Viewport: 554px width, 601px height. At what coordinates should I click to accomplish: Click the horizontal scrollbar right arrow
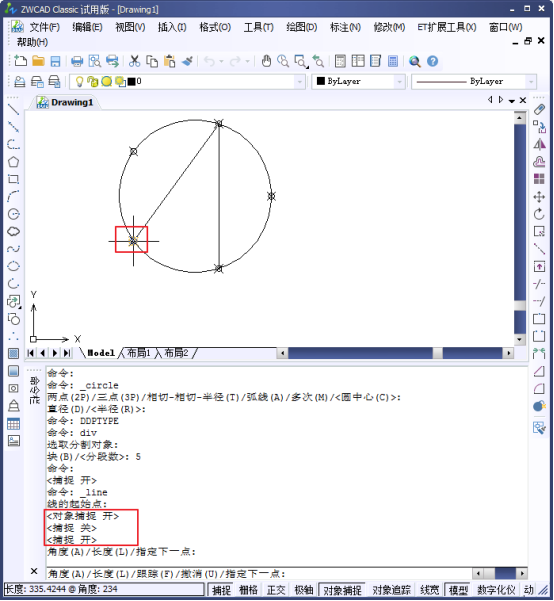(509, 353)
